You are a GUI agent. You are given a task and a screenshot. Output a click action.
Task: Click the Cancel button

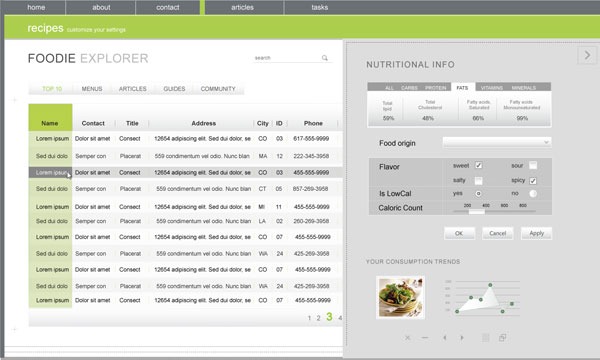497,233
